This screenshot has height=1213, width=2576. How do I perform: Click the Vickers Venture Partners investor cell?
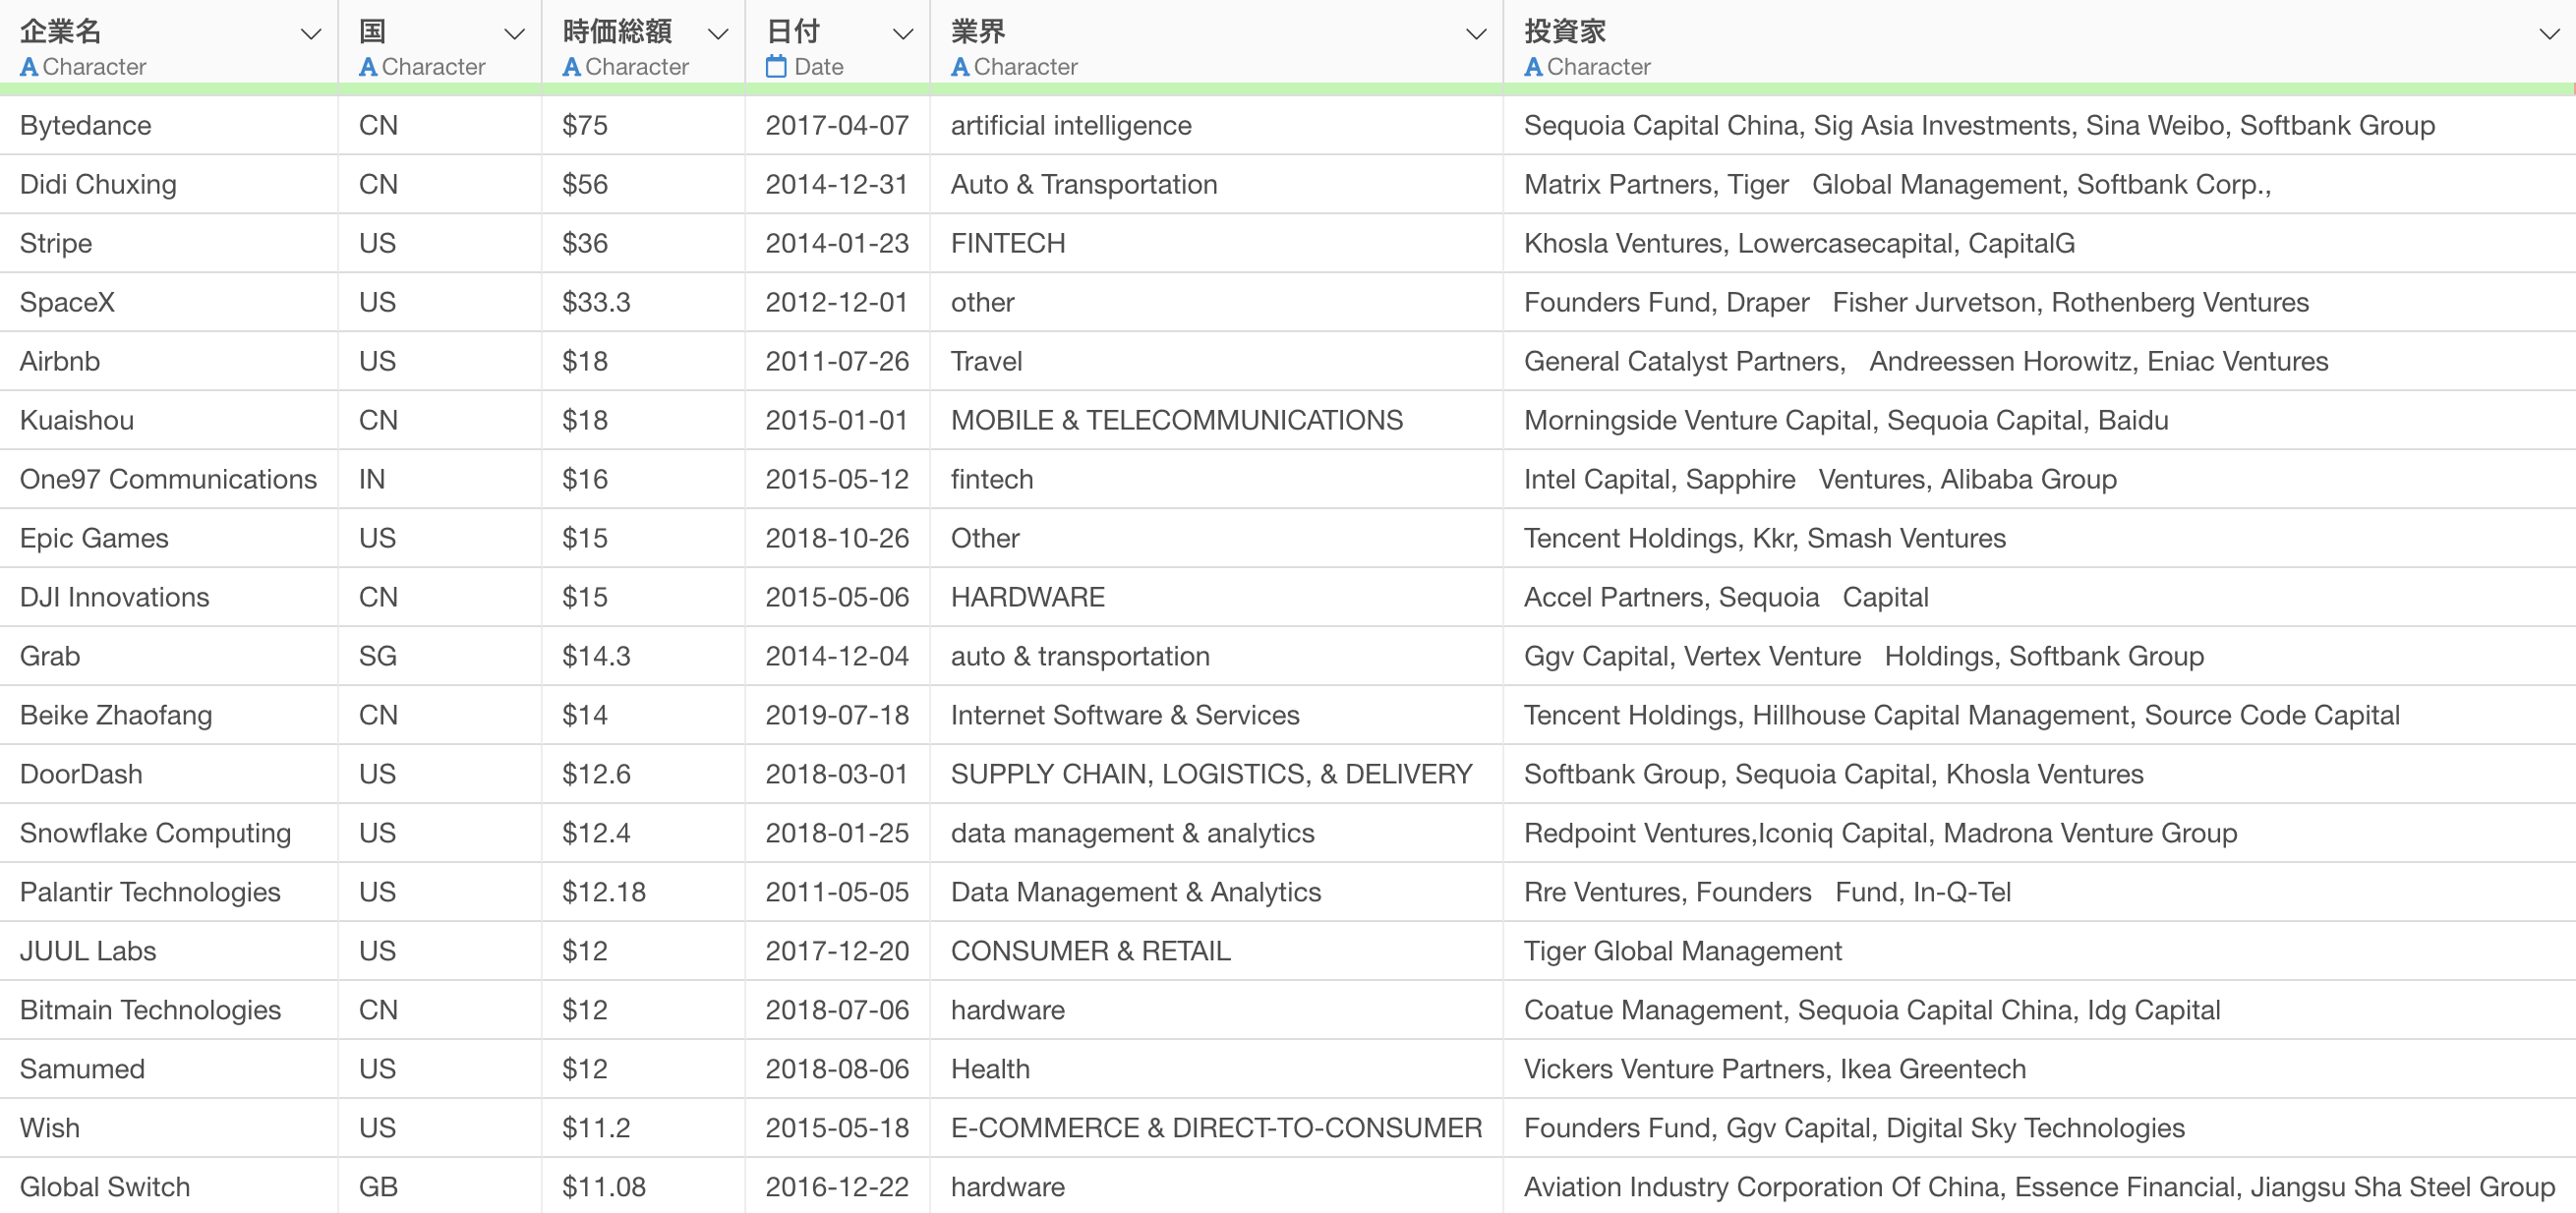tap(2039, 1069)
